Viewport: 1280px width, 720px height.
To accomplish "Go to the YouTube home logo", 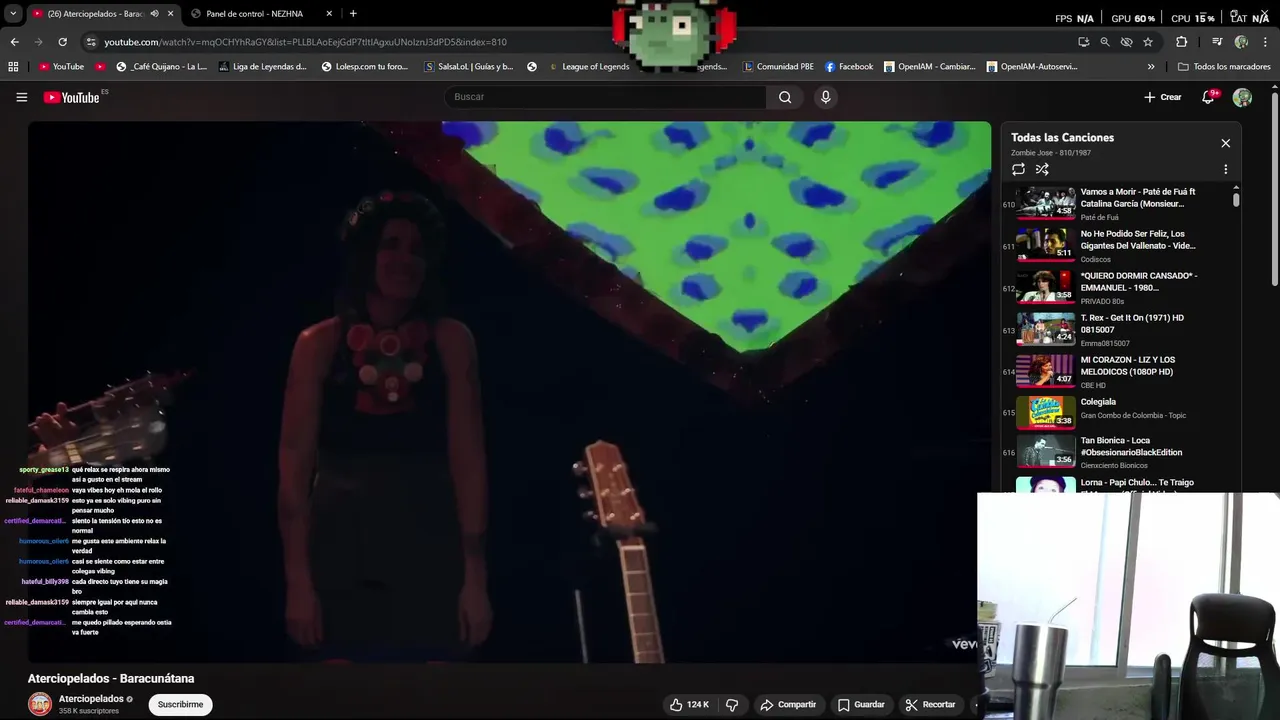I will (x=72, y=97).
